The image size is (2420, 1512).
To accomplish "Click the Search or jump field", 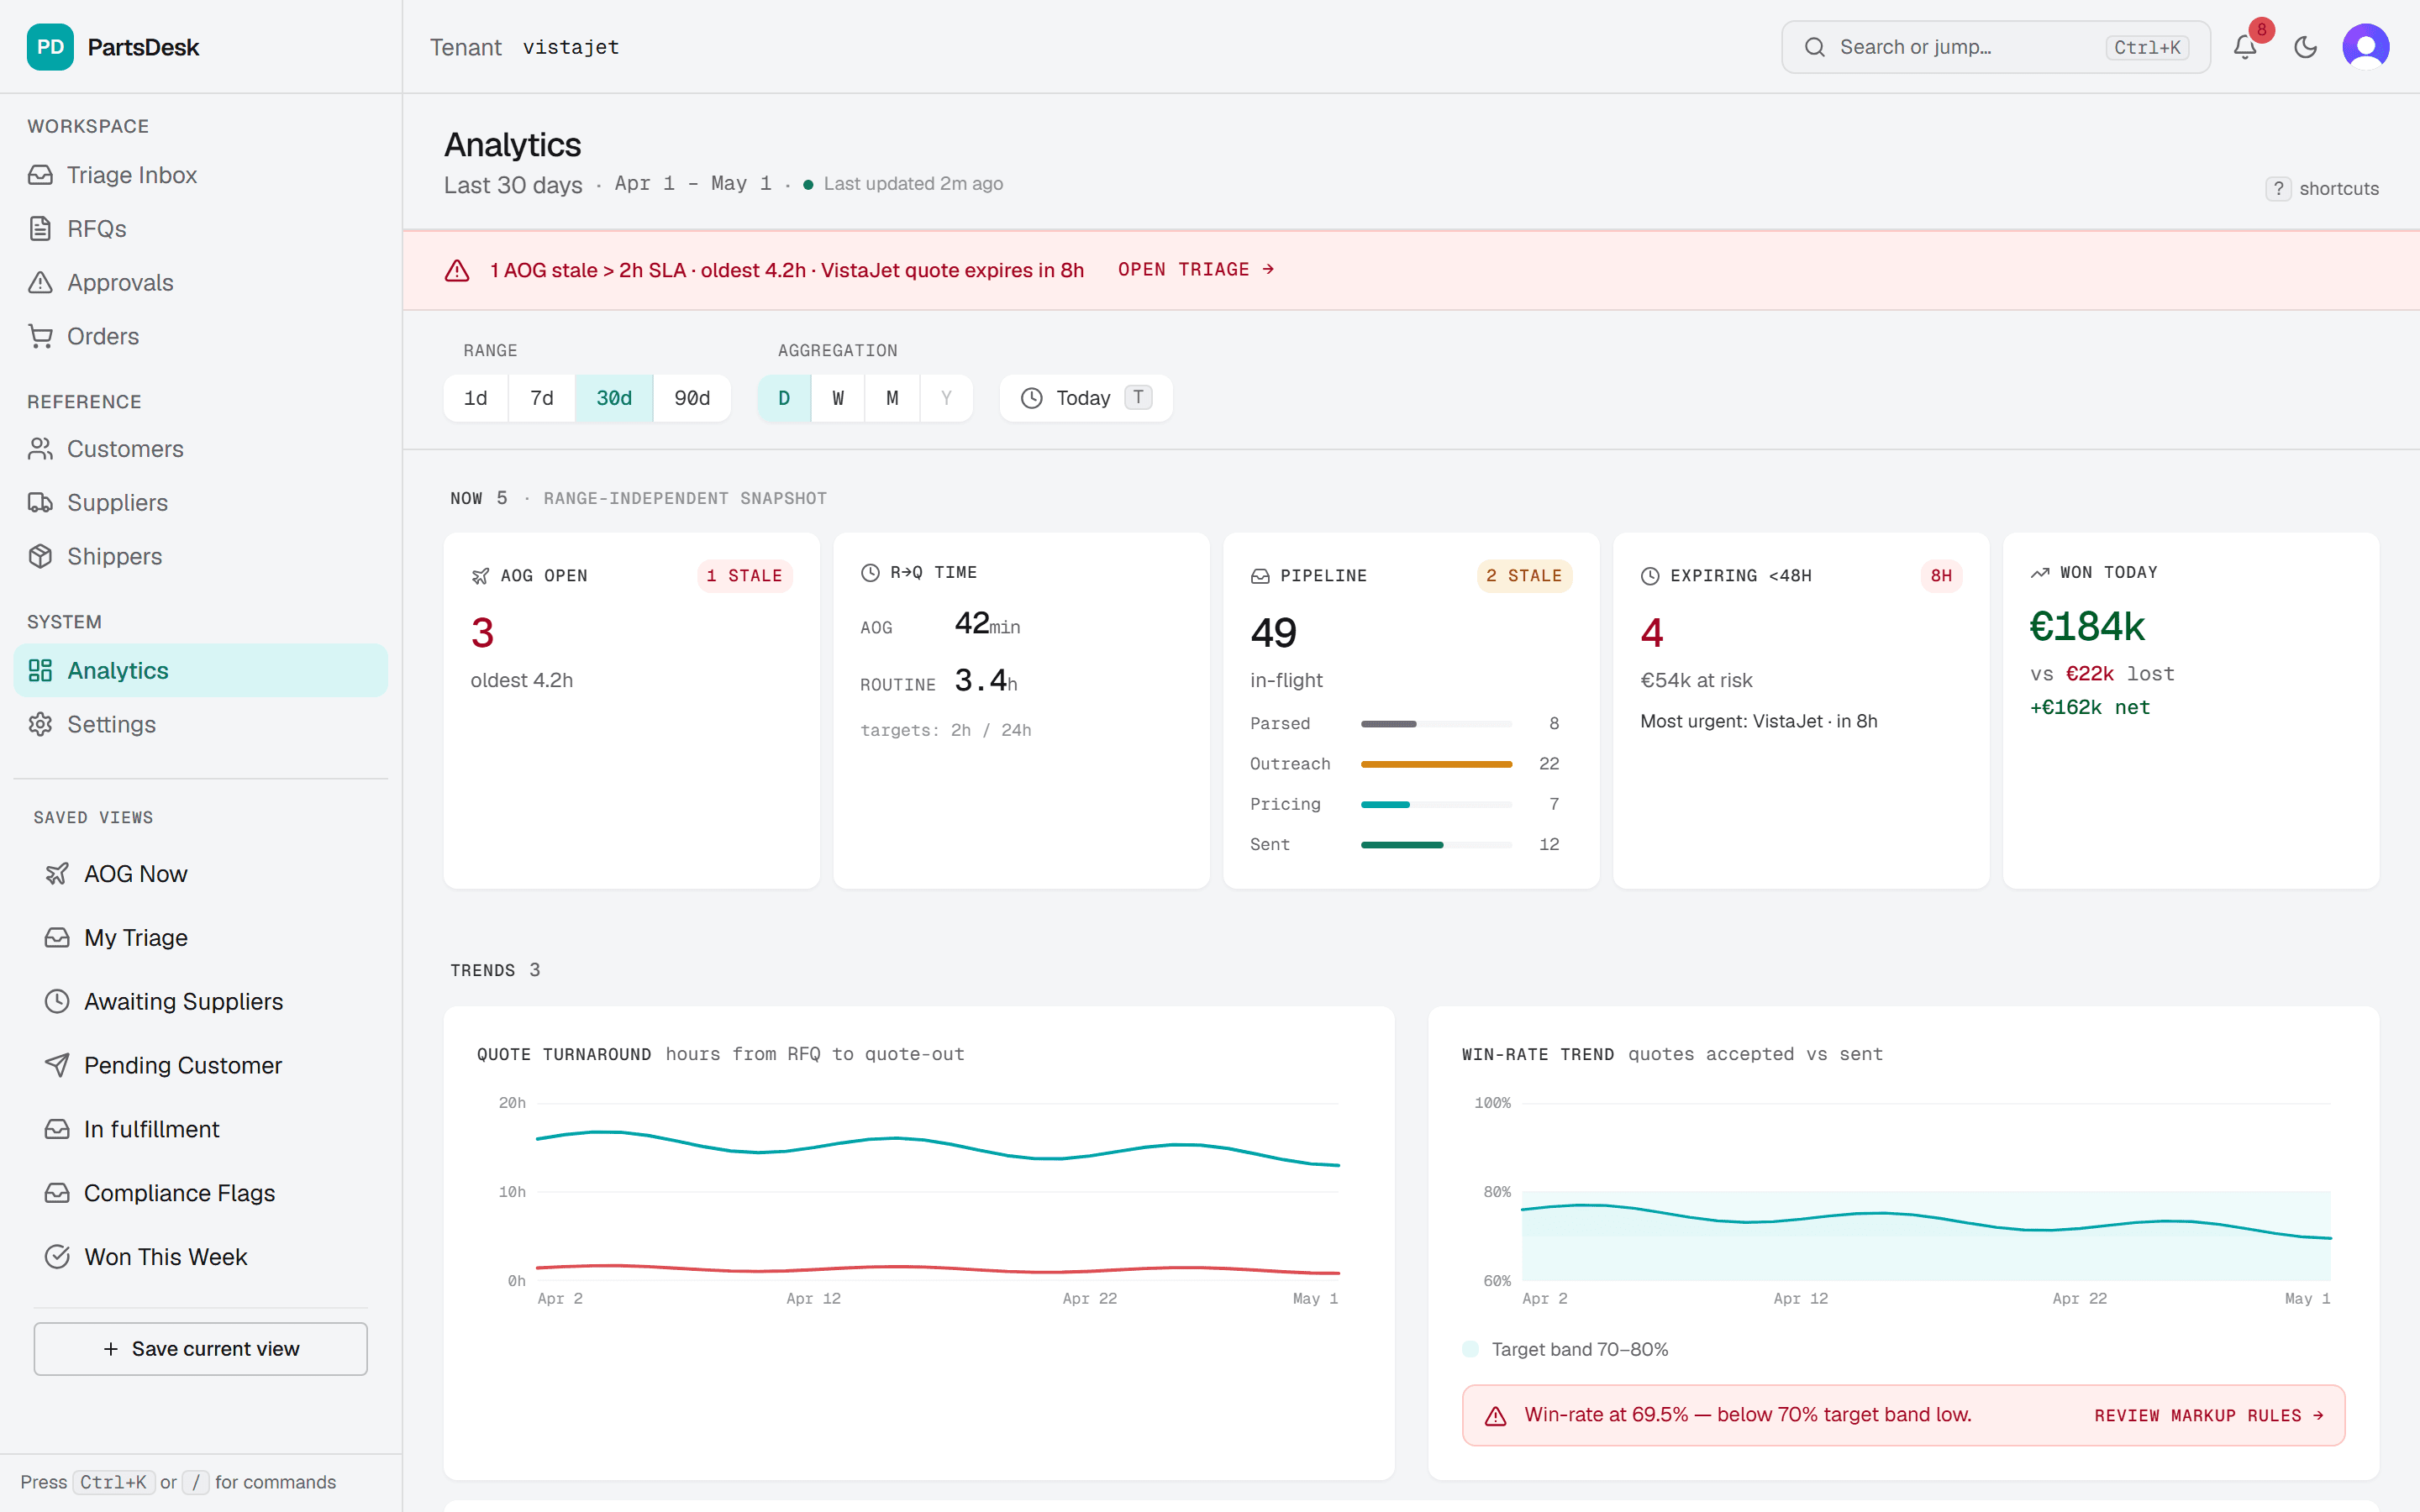I will pyautogui.click(x=1996, y=47).
